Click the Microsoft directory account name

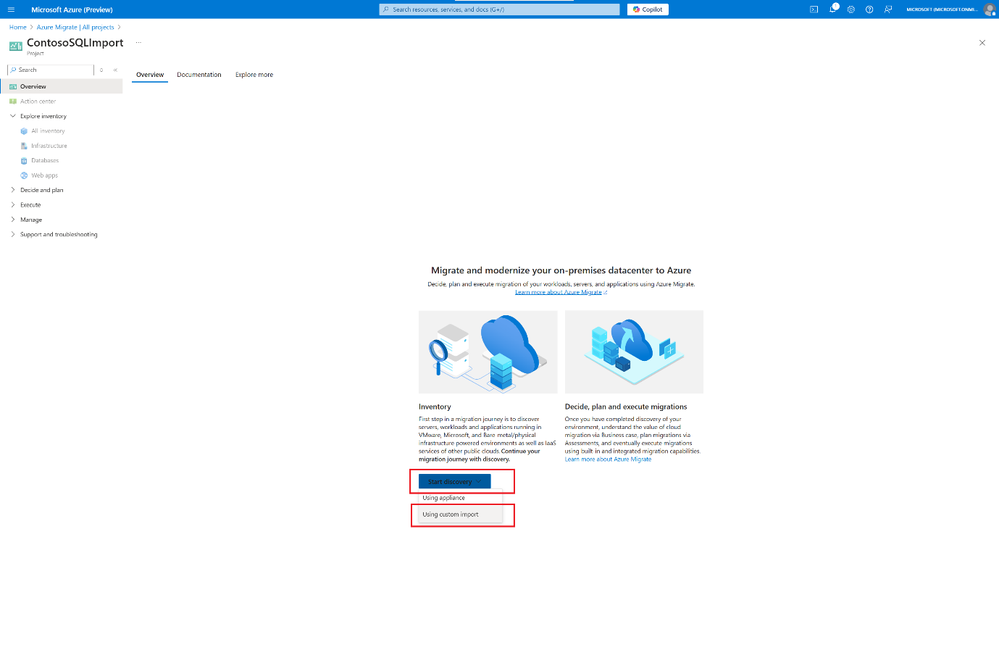click(x=942, y=10)
